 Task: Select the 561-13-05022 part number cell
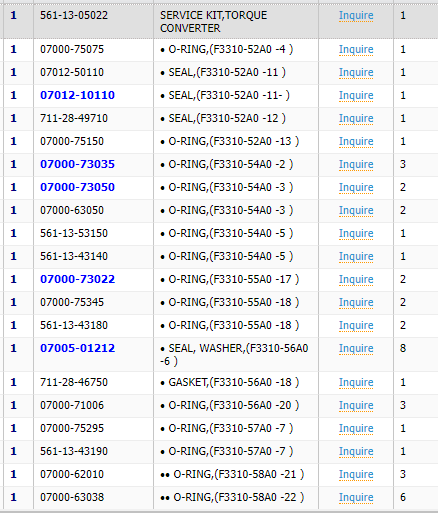(x=93, y=21)
